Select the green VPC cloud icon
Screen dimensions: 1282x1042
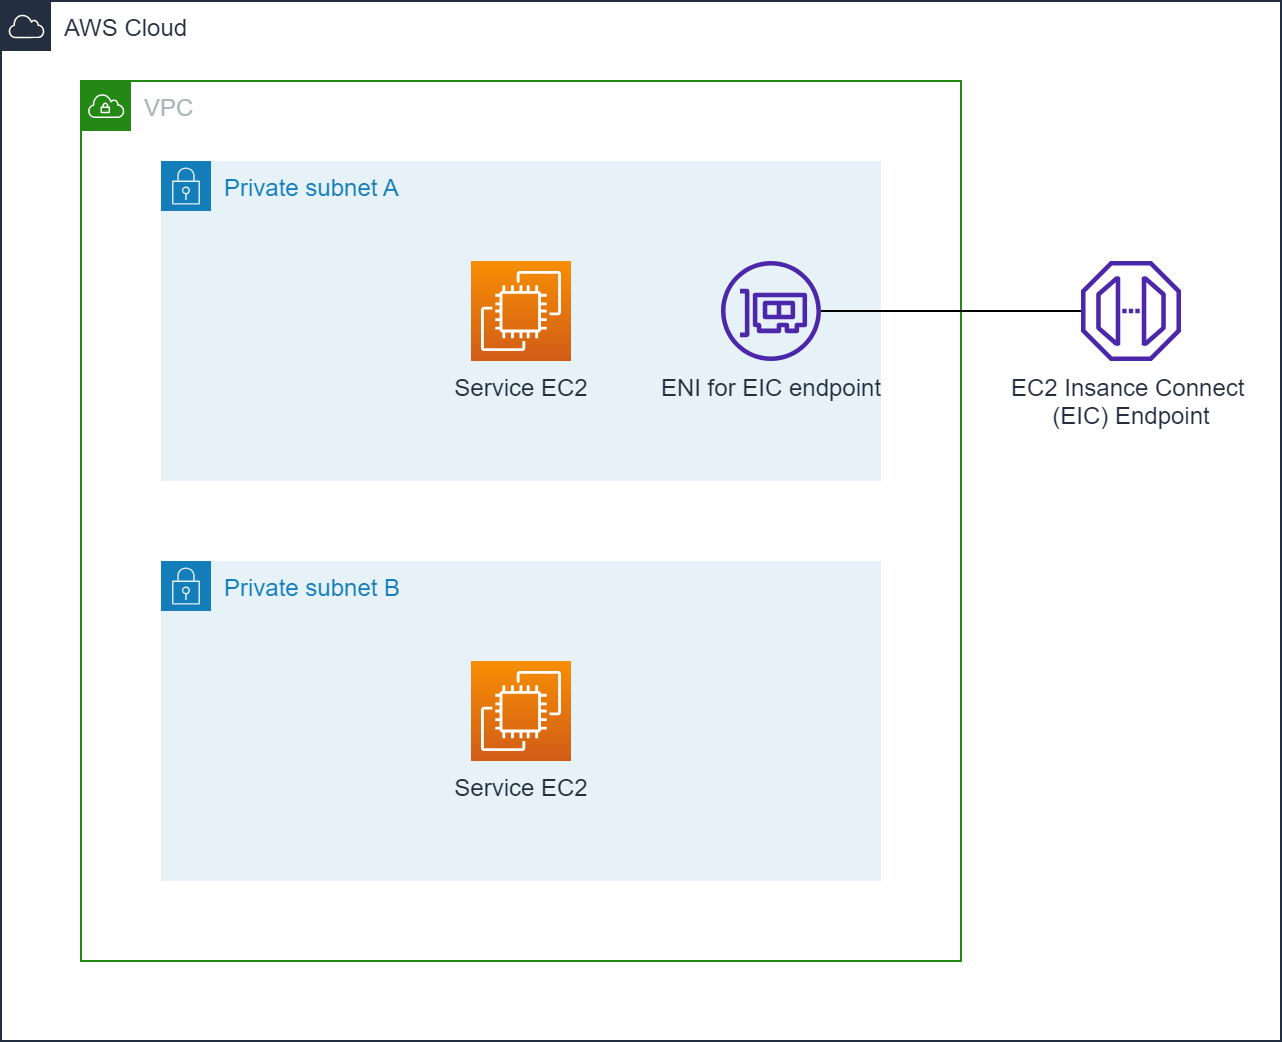tap(106, 106)
